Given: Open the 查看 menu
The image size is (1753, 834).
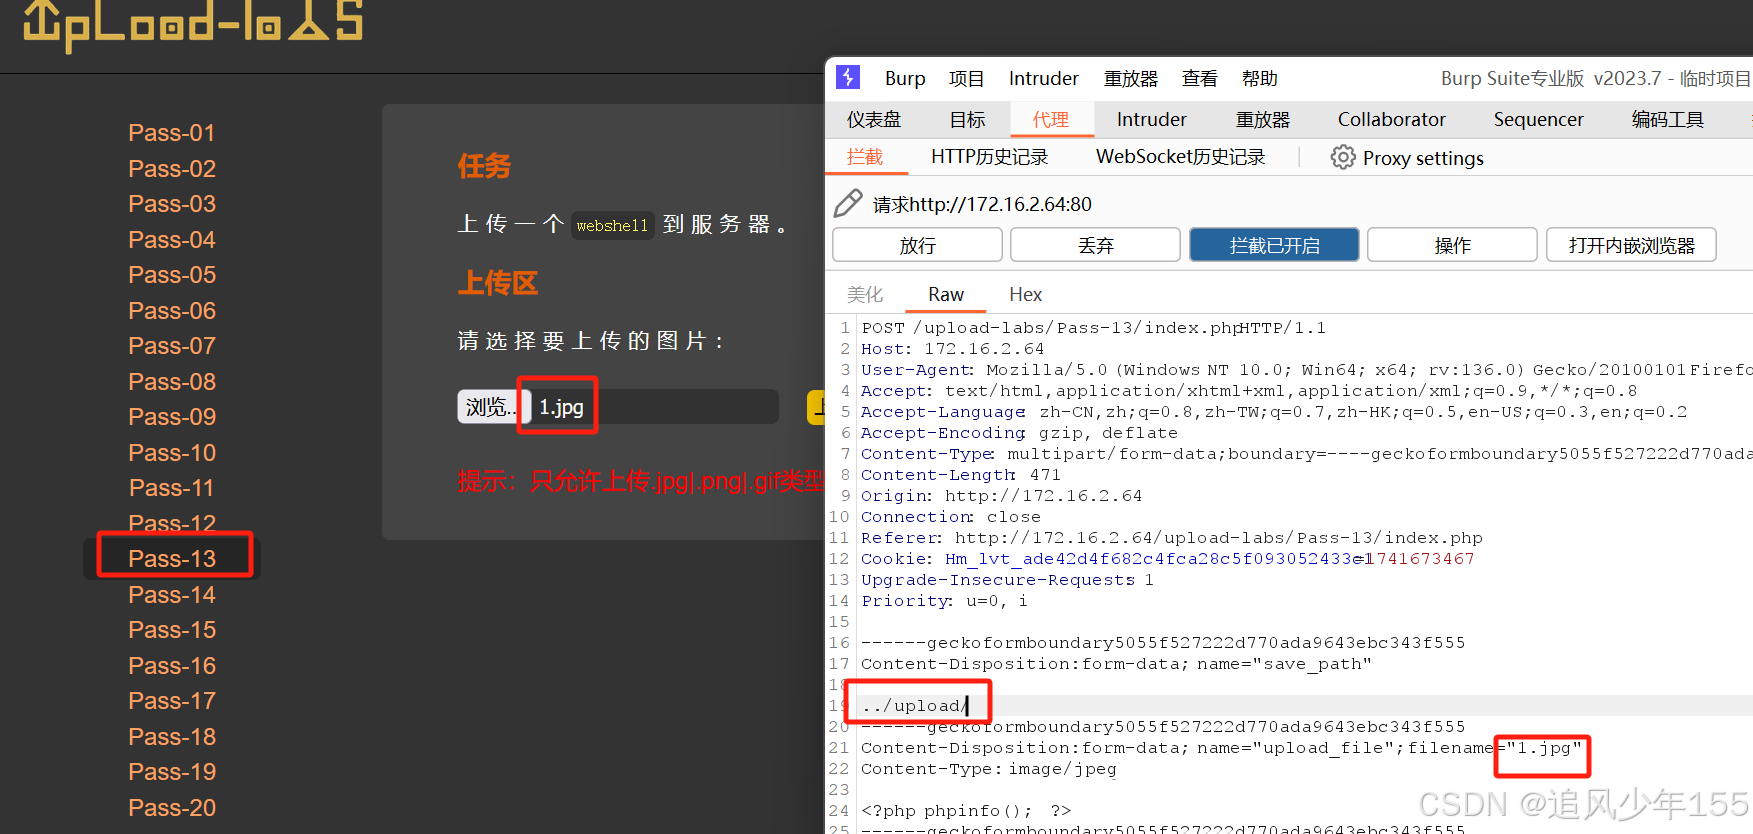Looking at the screenshot, I should [x=1199, y=78].
